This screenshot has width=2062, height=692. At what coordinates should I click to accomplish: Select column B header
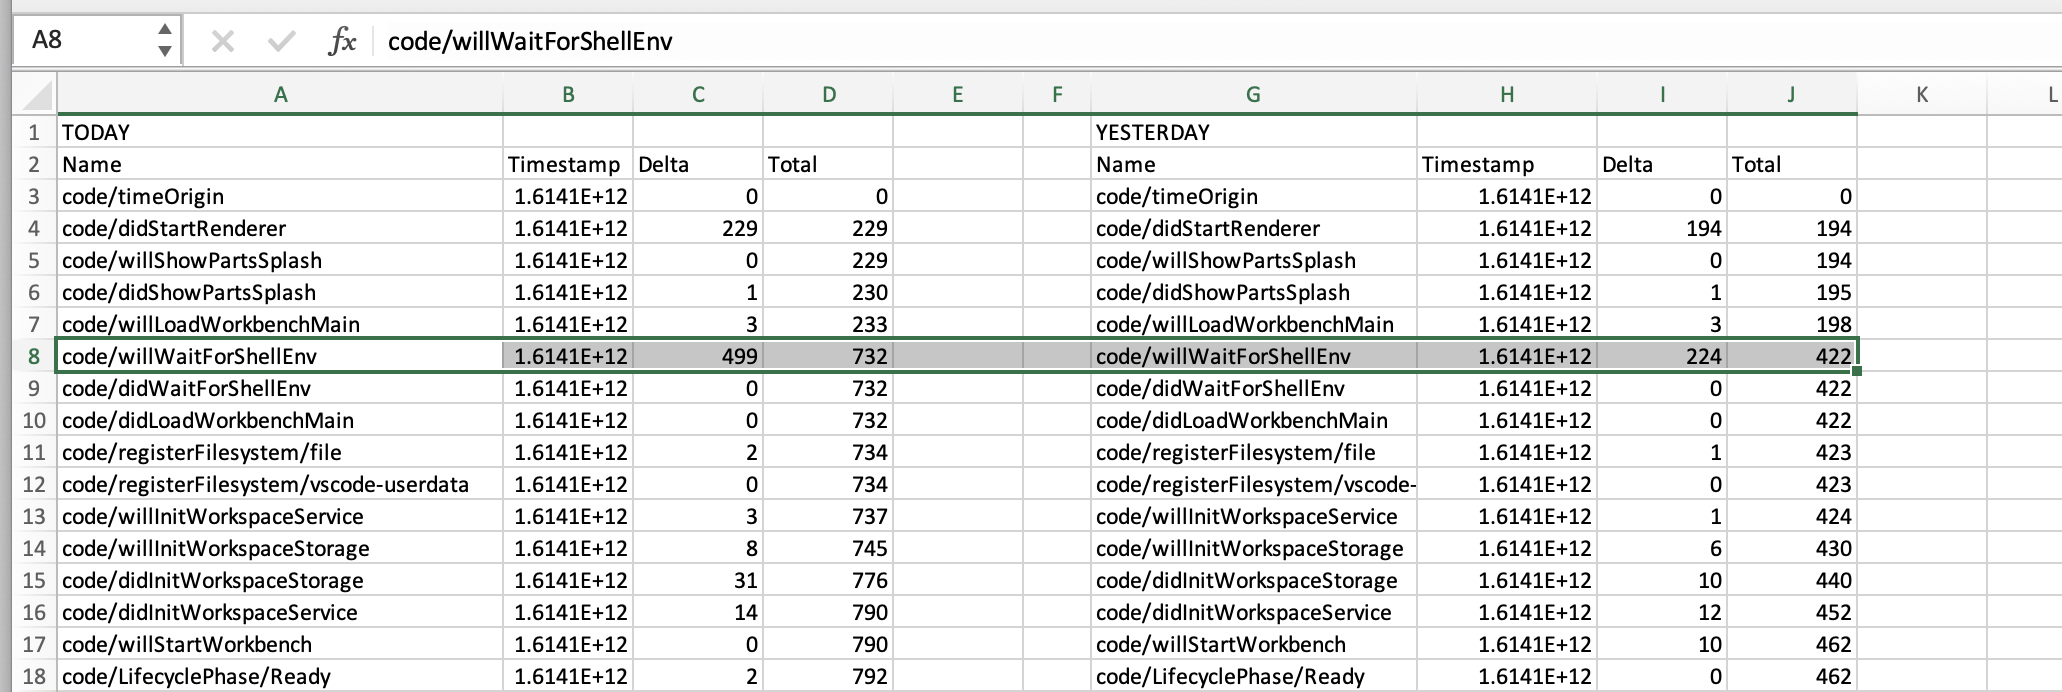point(568,95)
